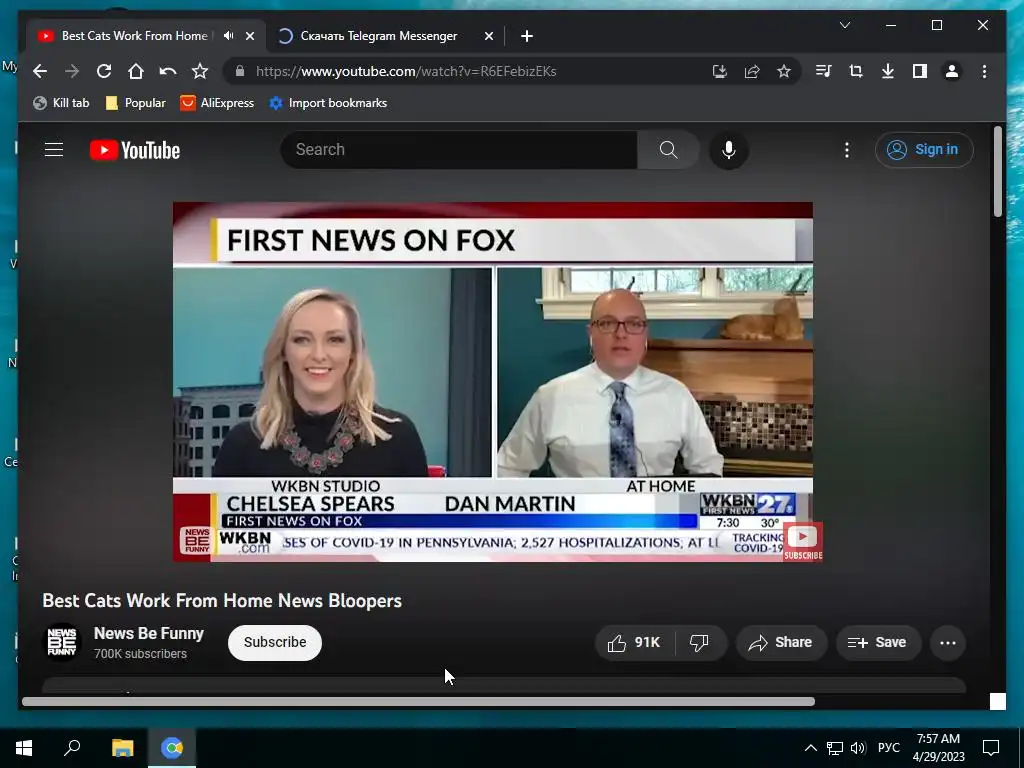This screenshot has height=768, width=1024.
Task: Switch the РУС input language
Action: [x=888, y=748]
